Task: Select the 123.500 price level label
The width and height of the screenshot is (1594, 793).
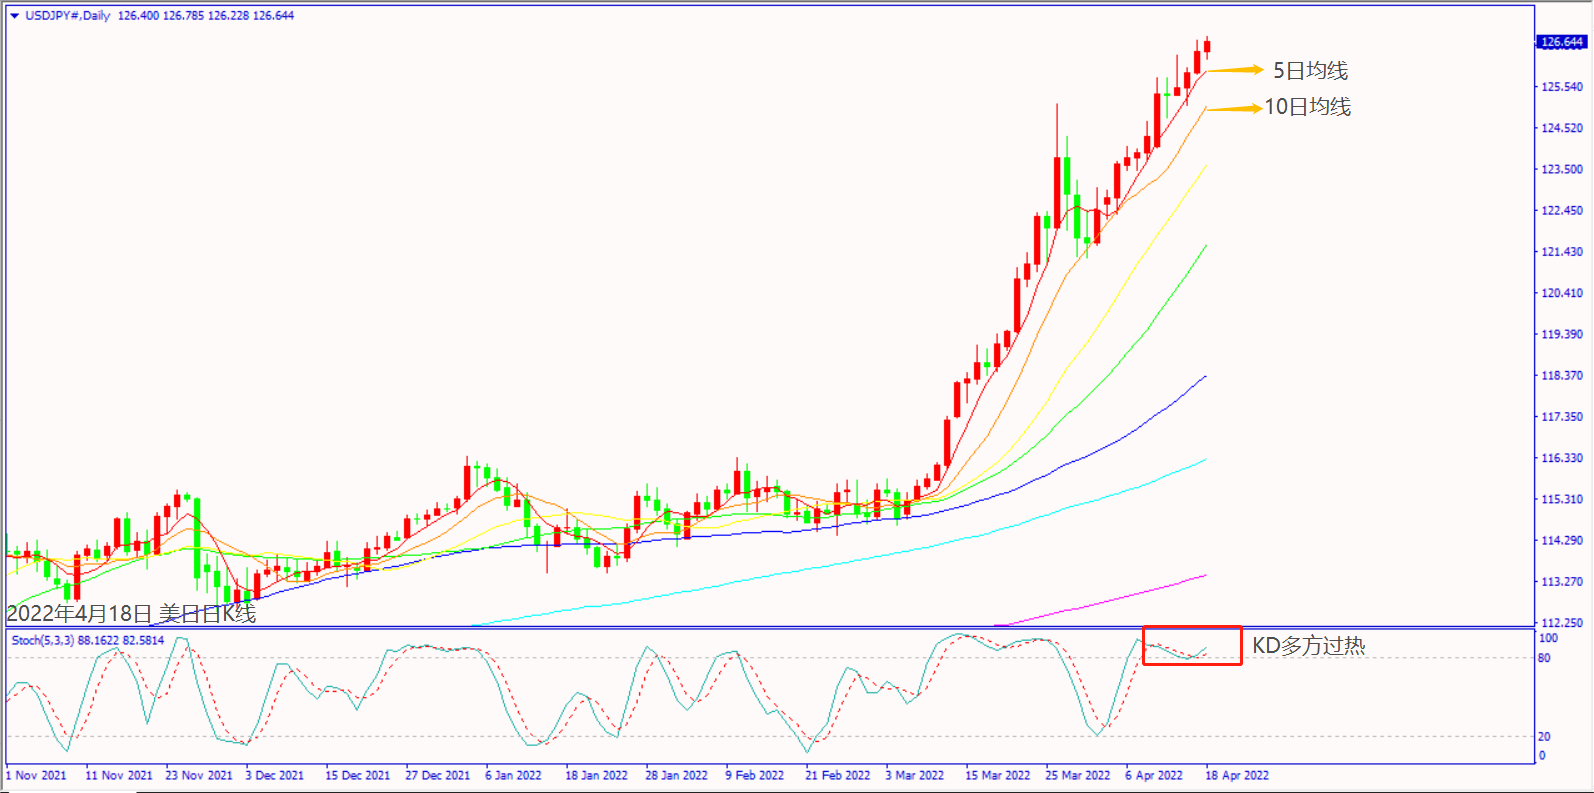Action: click(x=1562, y=169)
